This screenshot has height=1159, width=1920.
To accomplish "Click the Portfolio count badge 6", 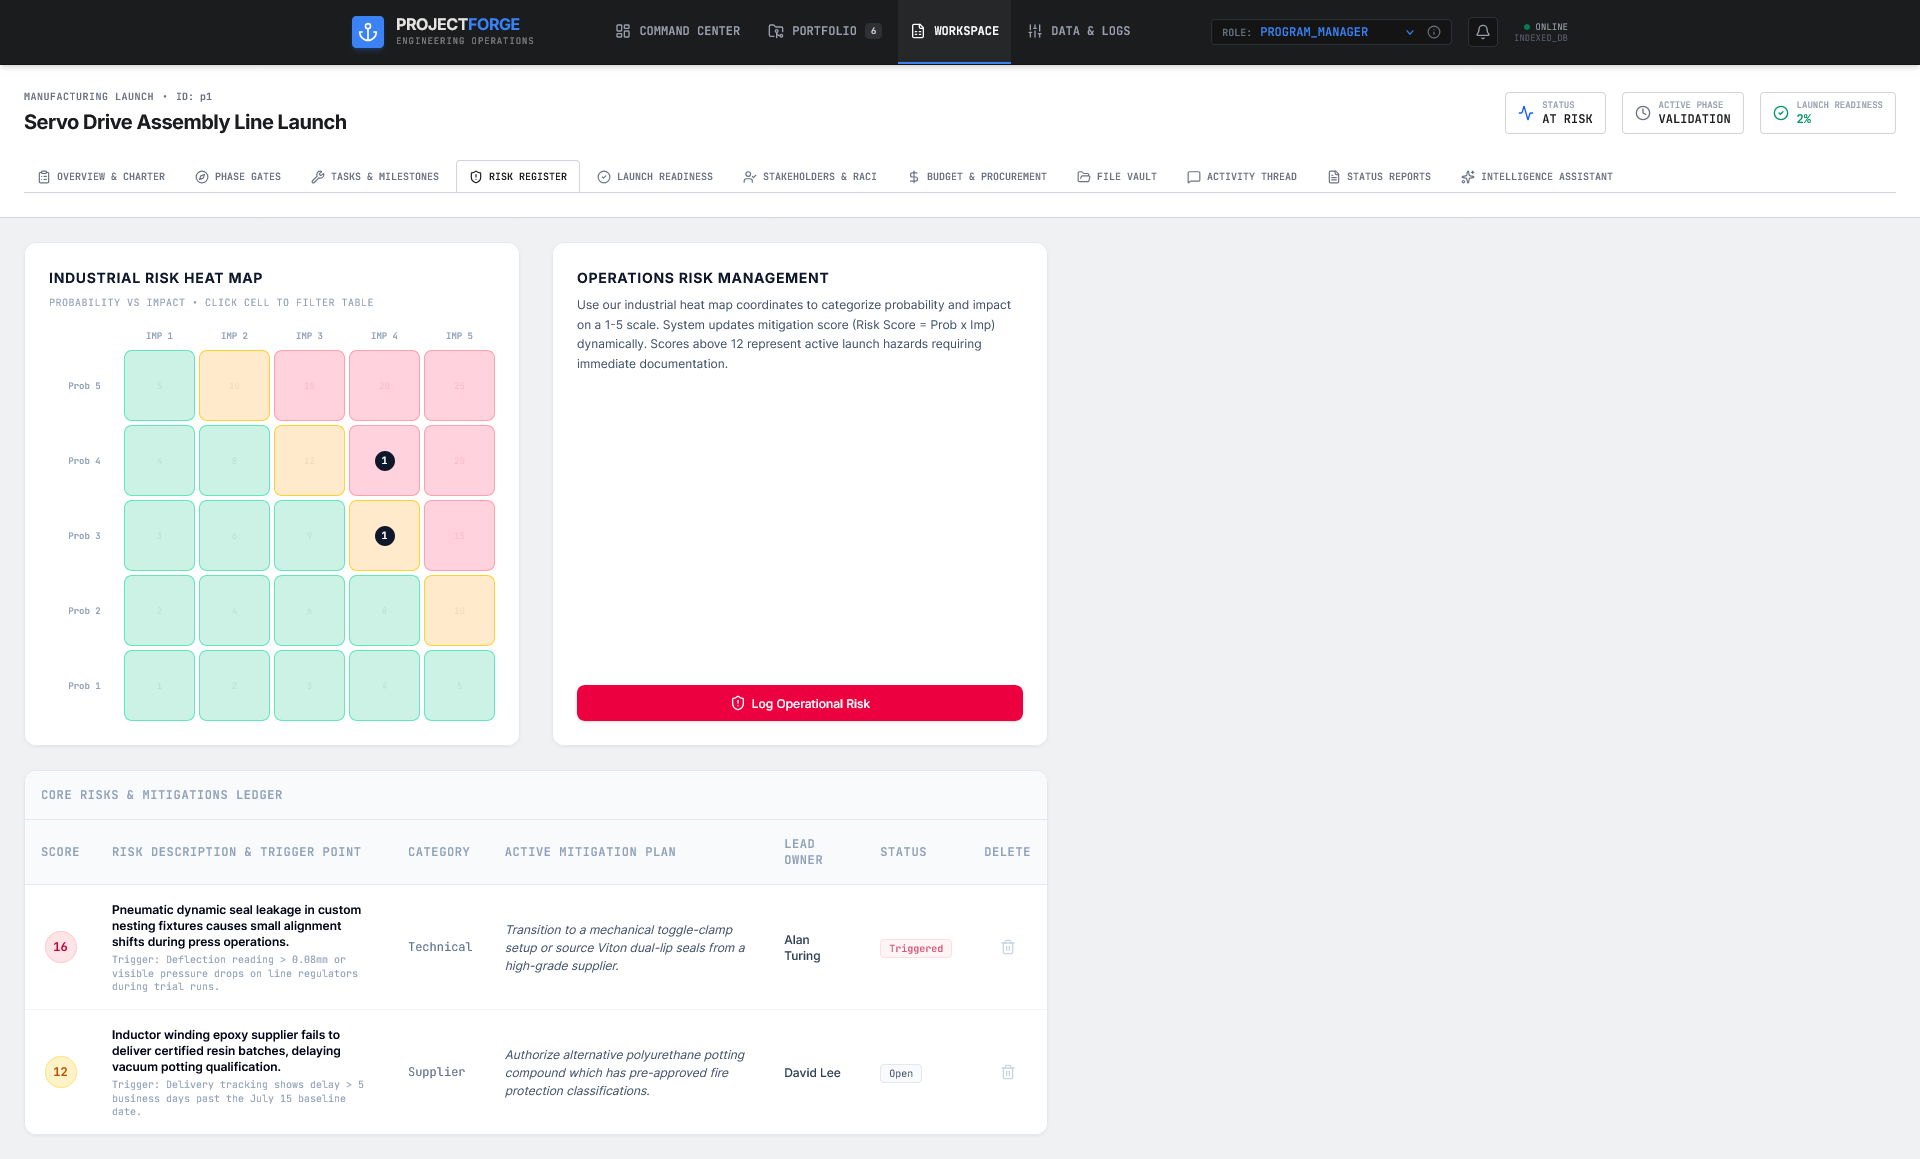I will pos(873,31).
